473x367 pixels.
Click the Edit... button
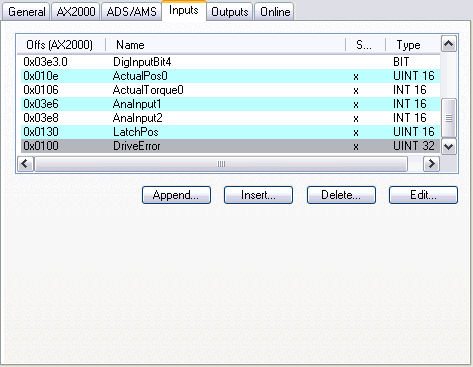click(x=423, y=195)
